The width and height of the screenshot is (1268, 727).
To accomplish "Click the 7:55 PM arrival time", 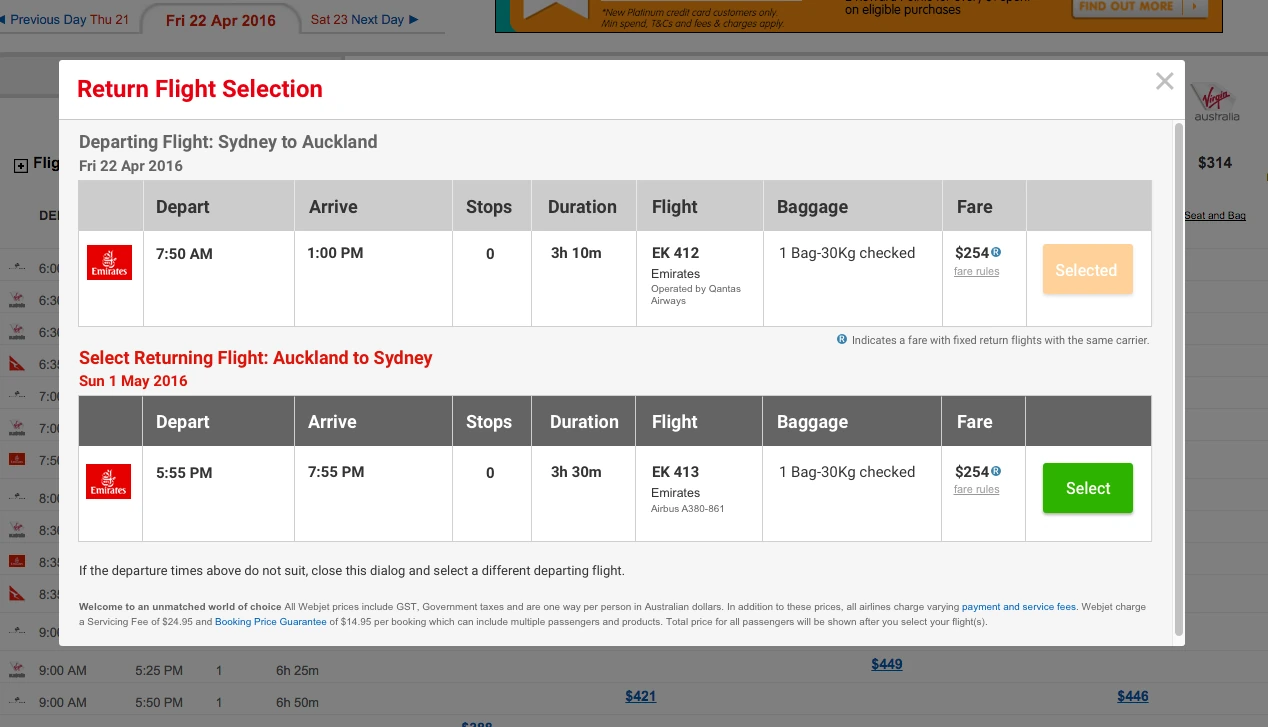I will (x=336, y=471).
